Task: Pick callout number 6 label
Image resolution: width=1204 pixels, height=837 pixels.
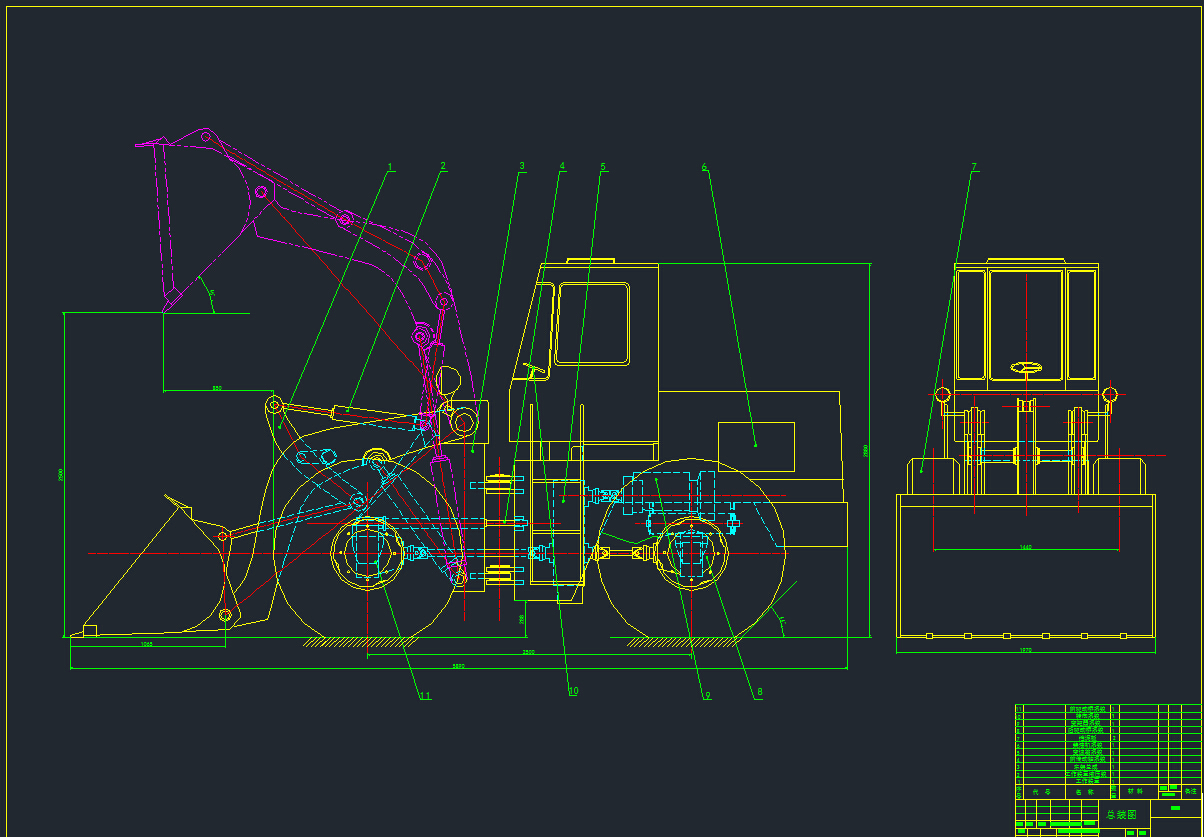Action: (704, 167)
